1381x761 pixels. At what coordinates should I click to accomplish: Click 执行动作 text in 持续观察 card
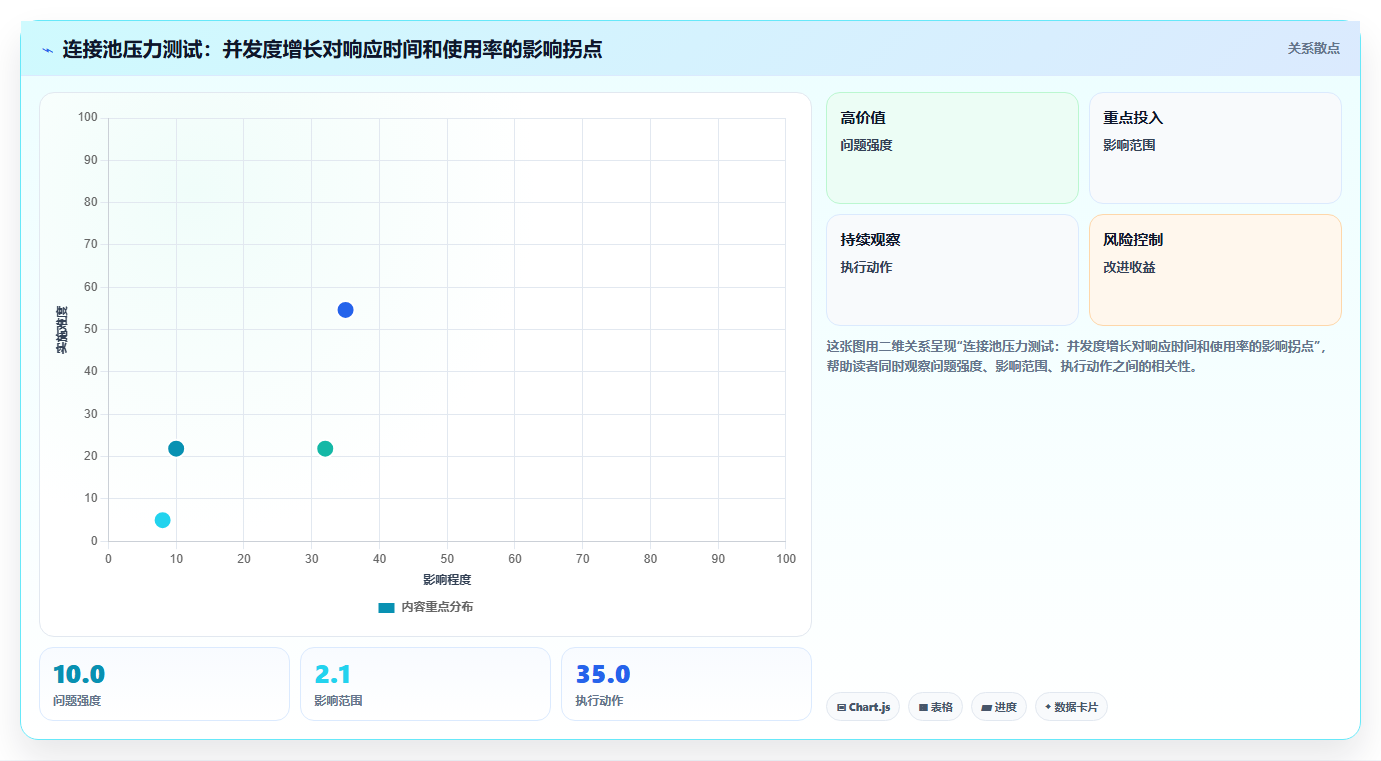(x=866, y=267)
